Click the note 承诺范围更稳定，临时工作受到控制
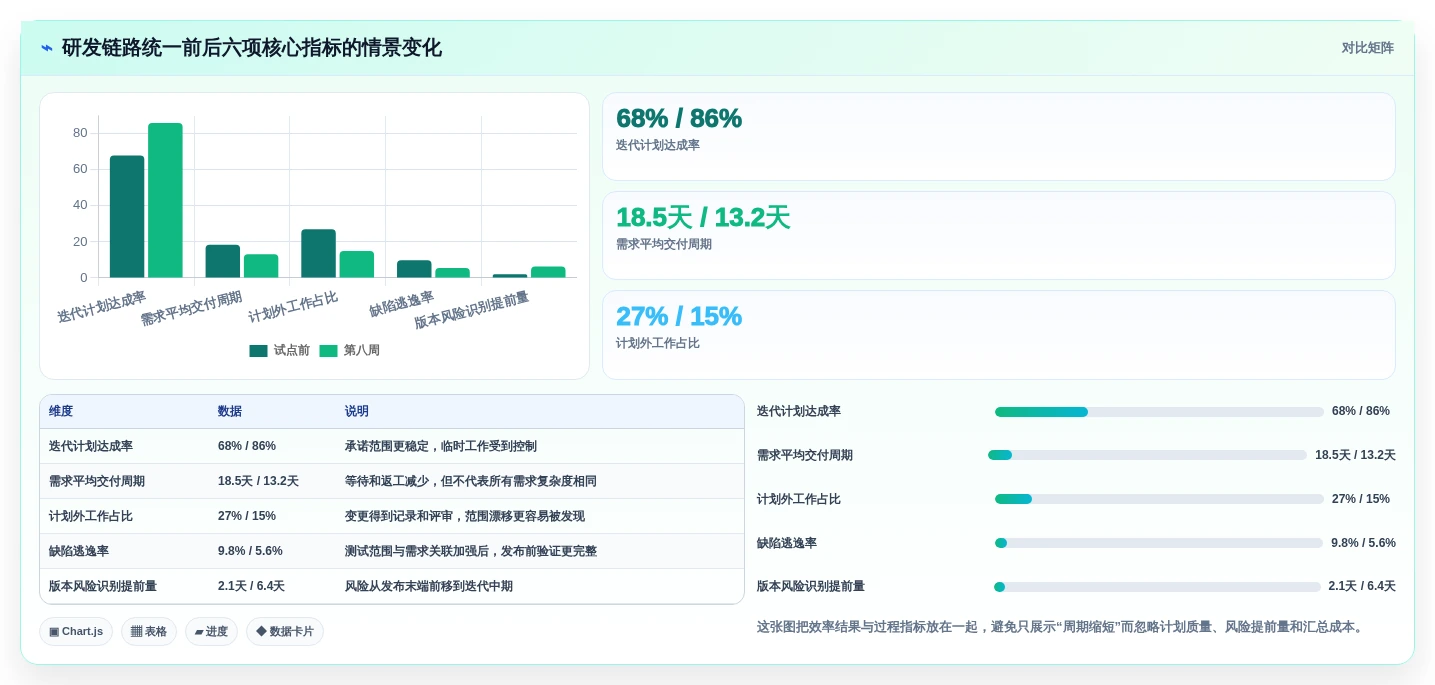Screen dimensions: 1435x685 click(441, 446)
